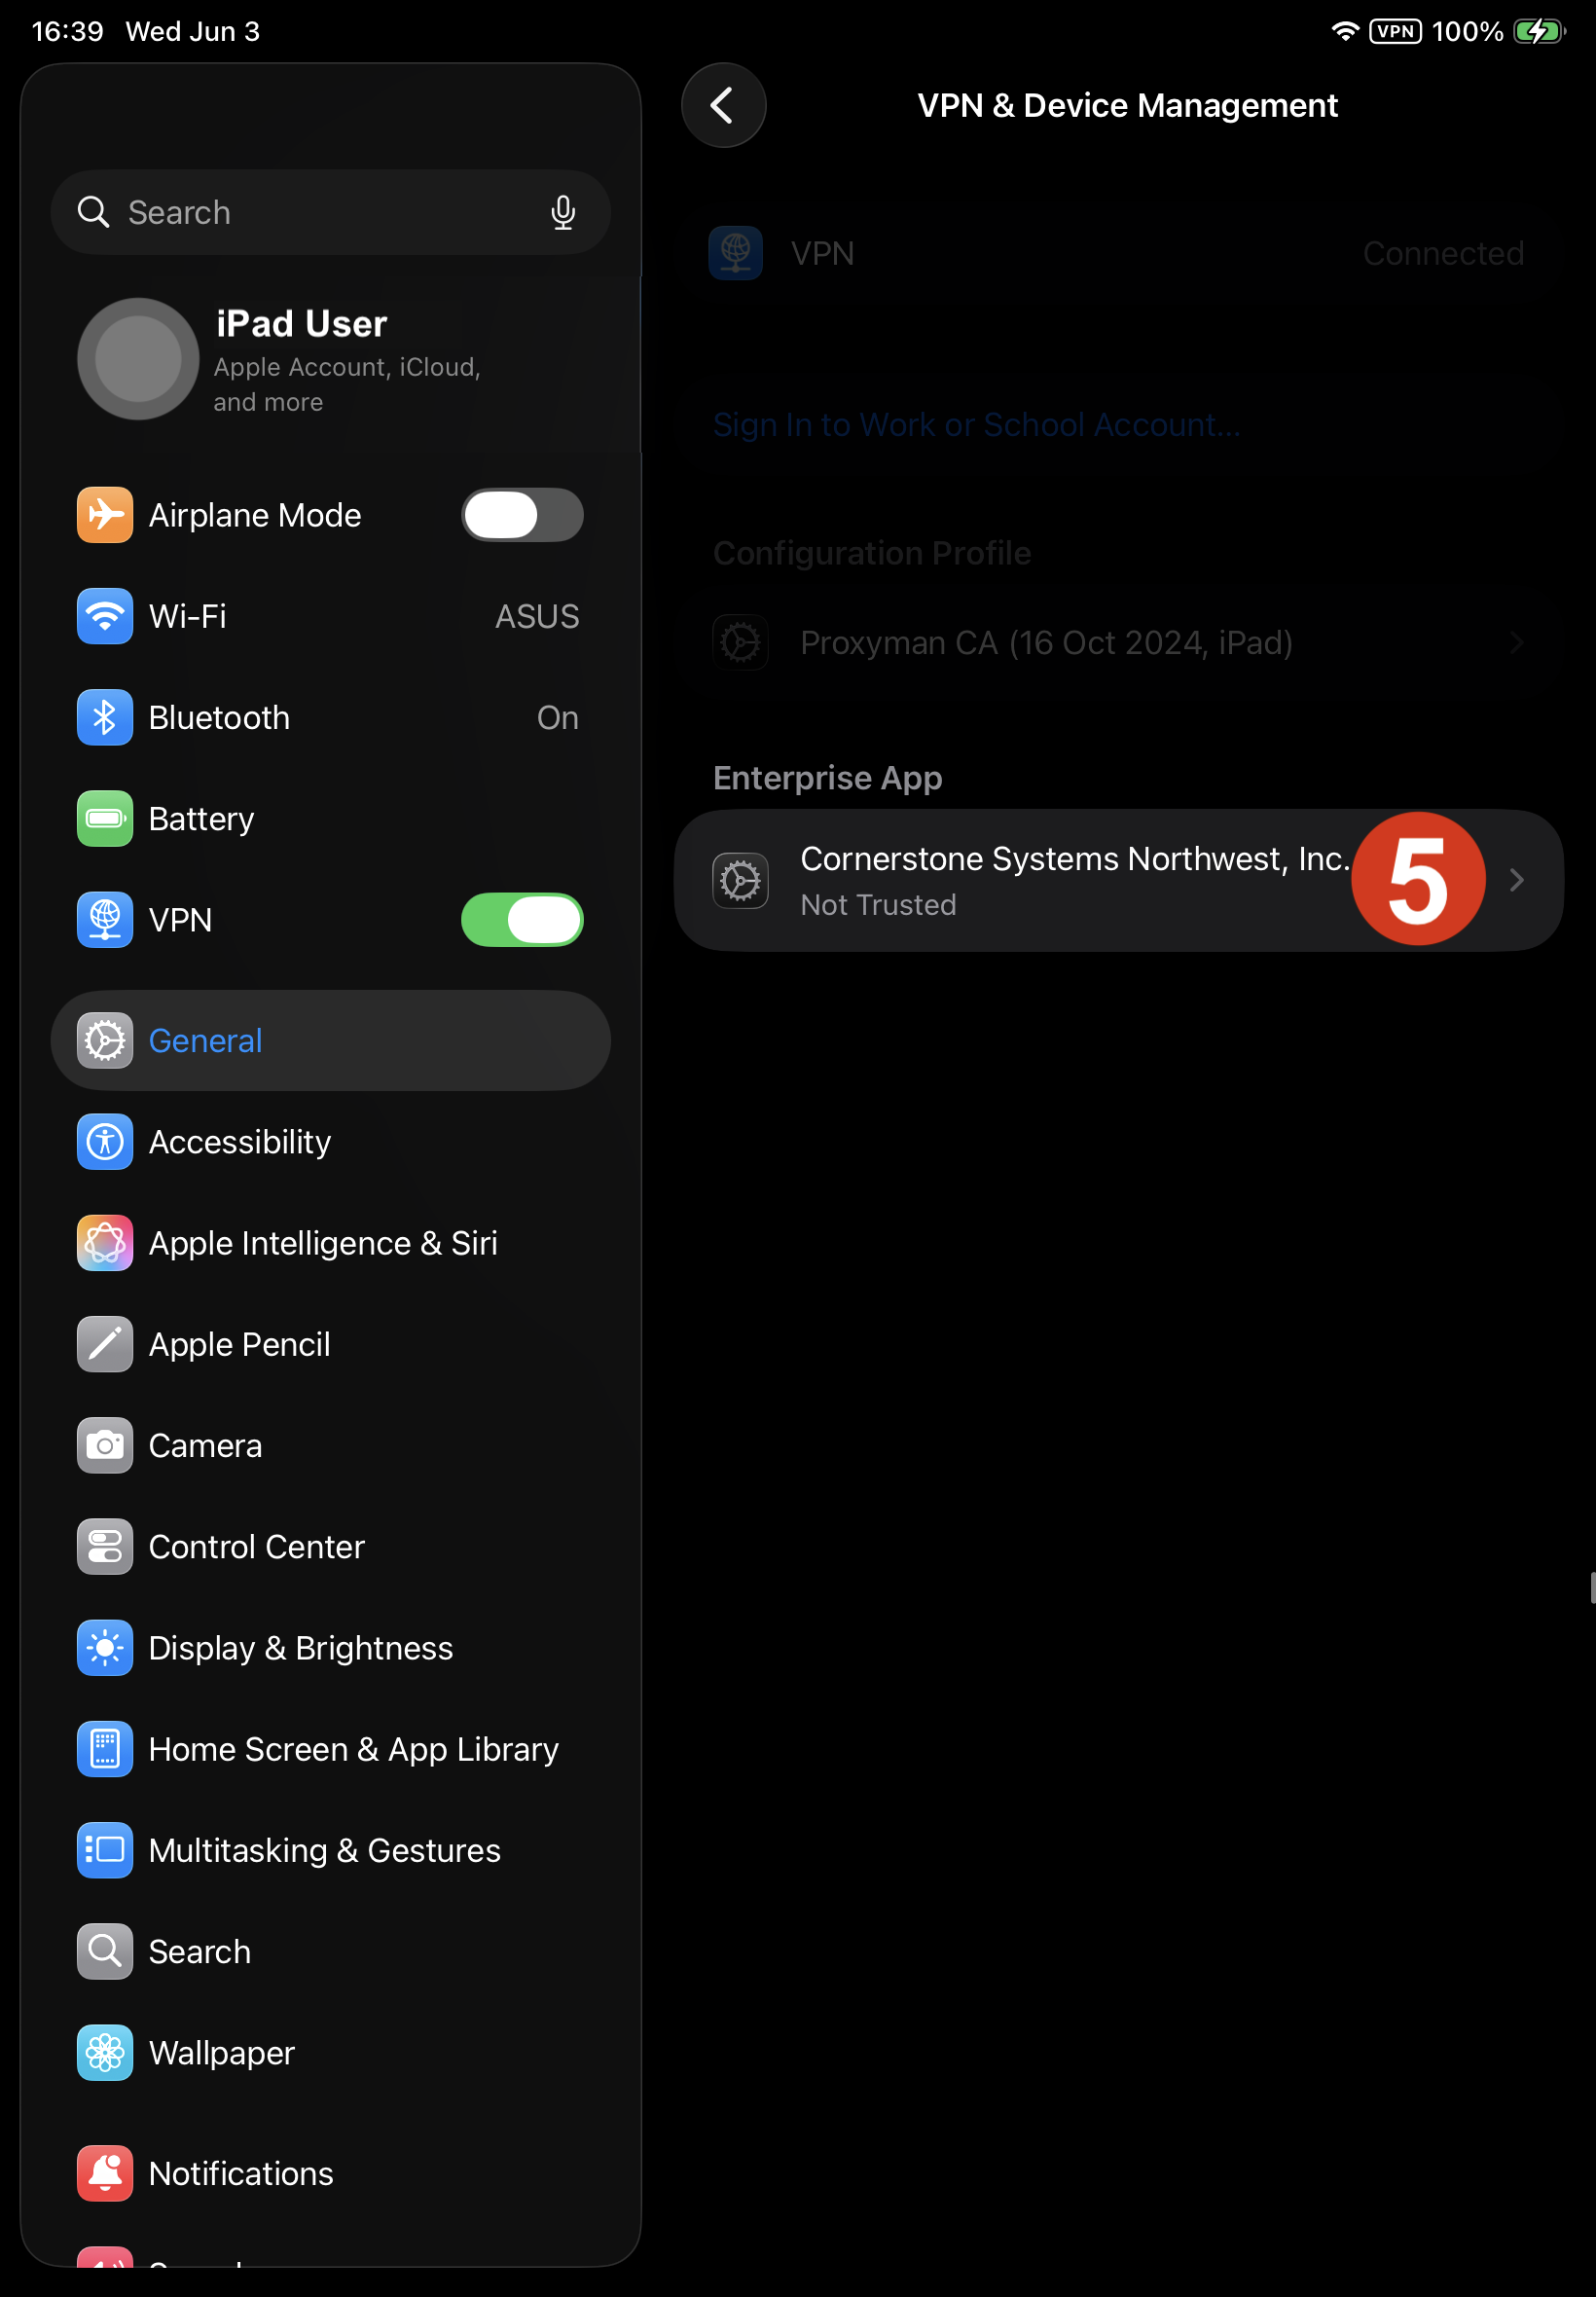Tap the Bluetooth On status value
Screen dimensions: 1596x2297
click(x=558, y=718)
